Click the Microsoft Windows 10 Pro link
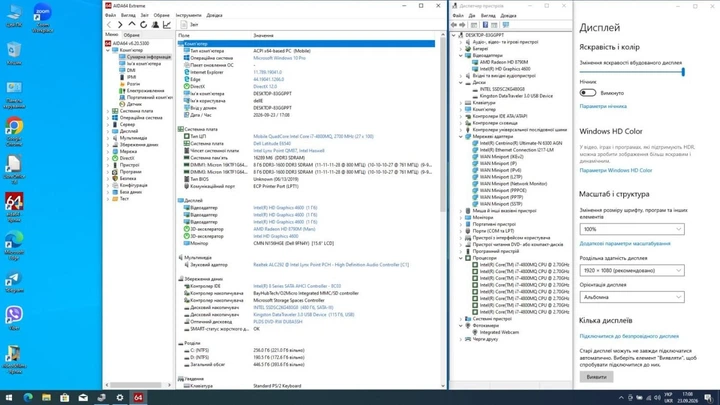 279,58
